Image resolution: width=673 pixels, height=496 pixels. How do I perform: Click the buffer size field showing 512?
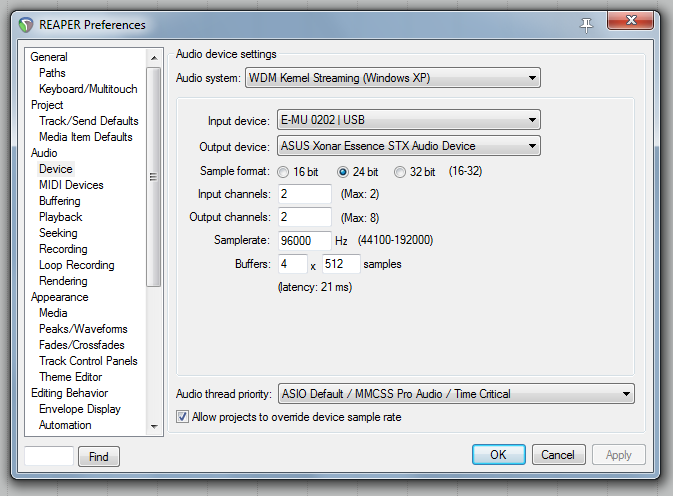click(x=341, y=264)
